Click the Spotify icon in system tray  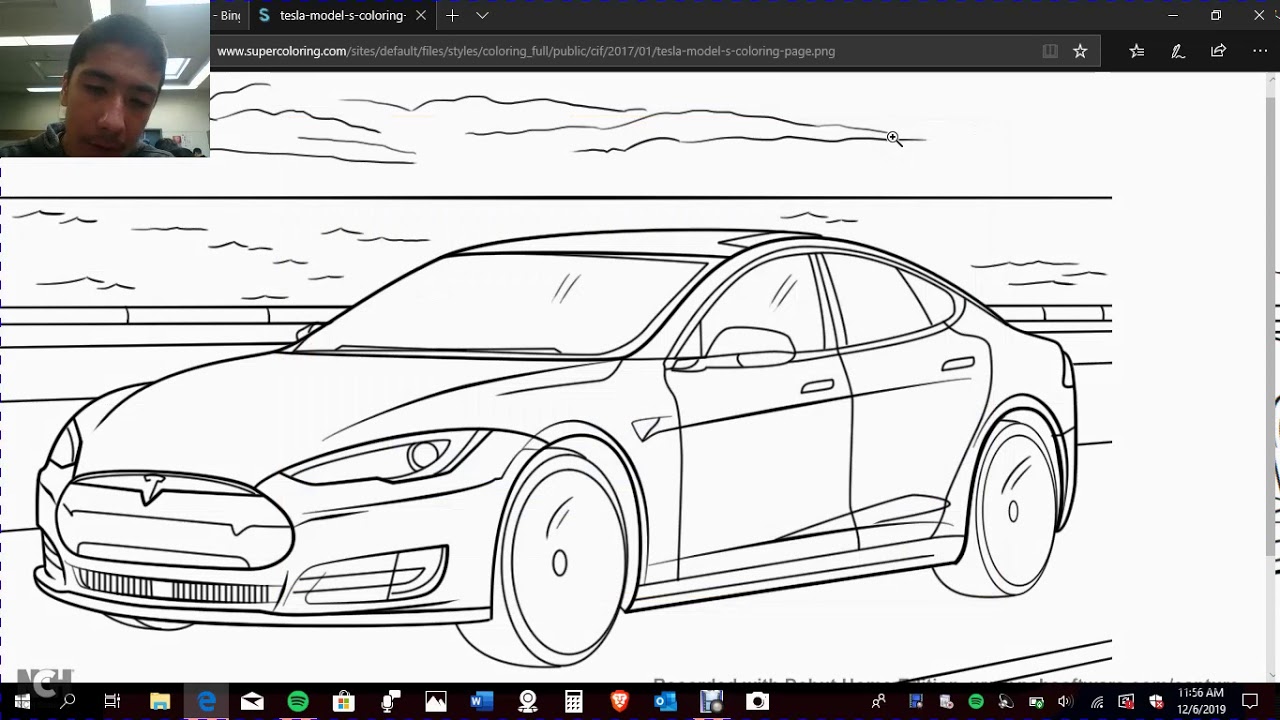(x=976, y=702)
